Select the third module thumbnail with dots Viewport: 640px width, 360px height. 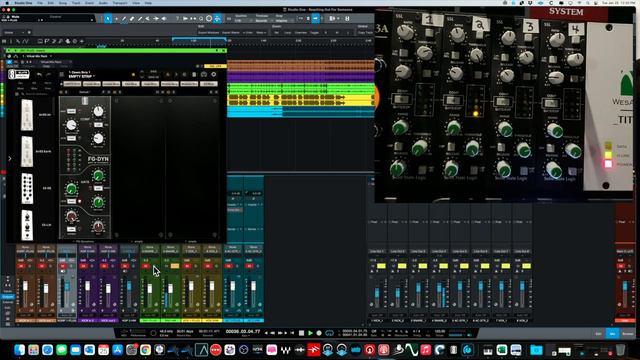coord(27,188)
